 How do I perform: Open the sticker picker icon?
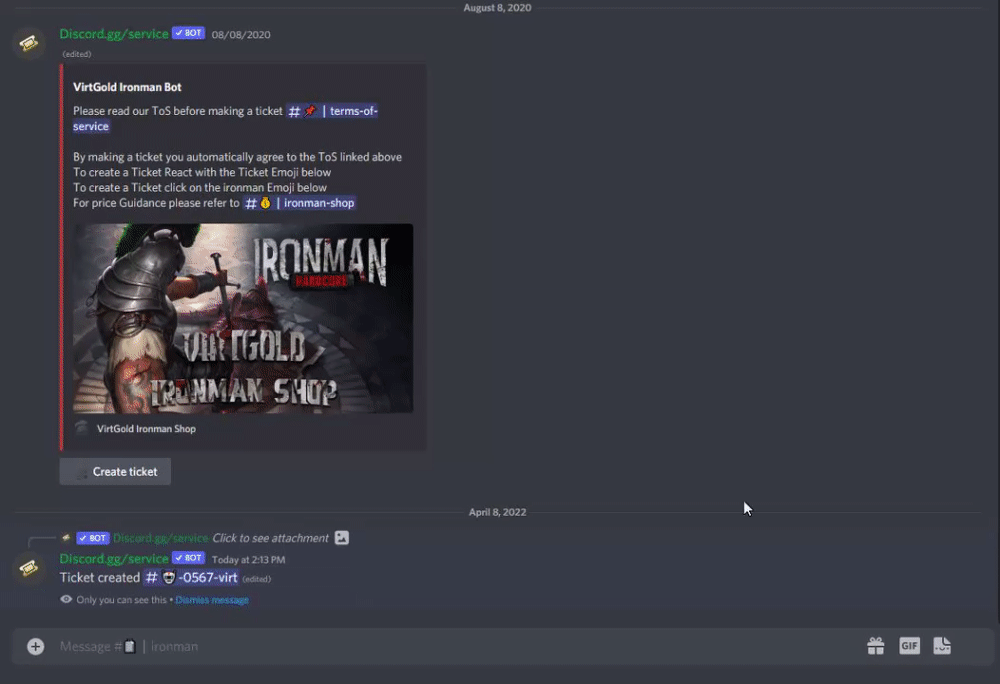click(x=943, y=646)
